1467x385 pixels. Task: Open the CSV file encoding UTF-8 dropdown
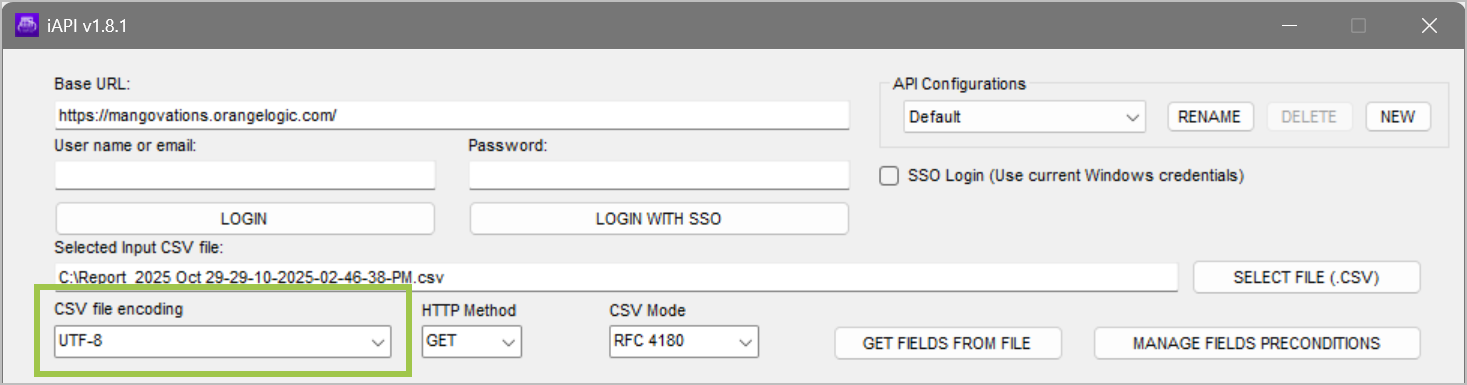coord(222,342)
